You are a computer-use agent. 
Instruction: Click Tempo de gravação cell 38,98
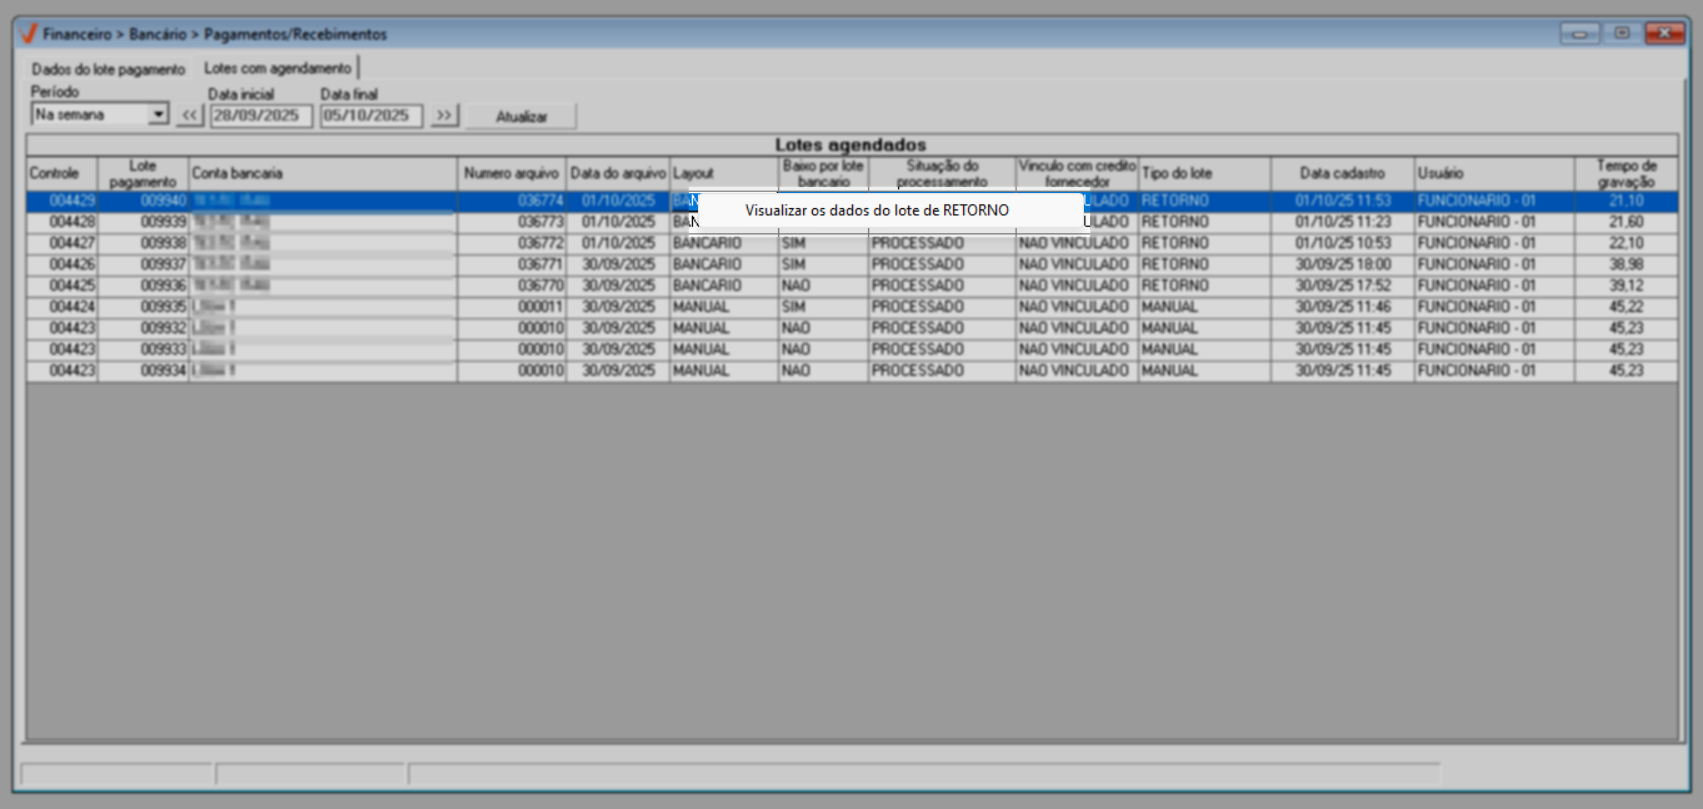[1626, 265]
